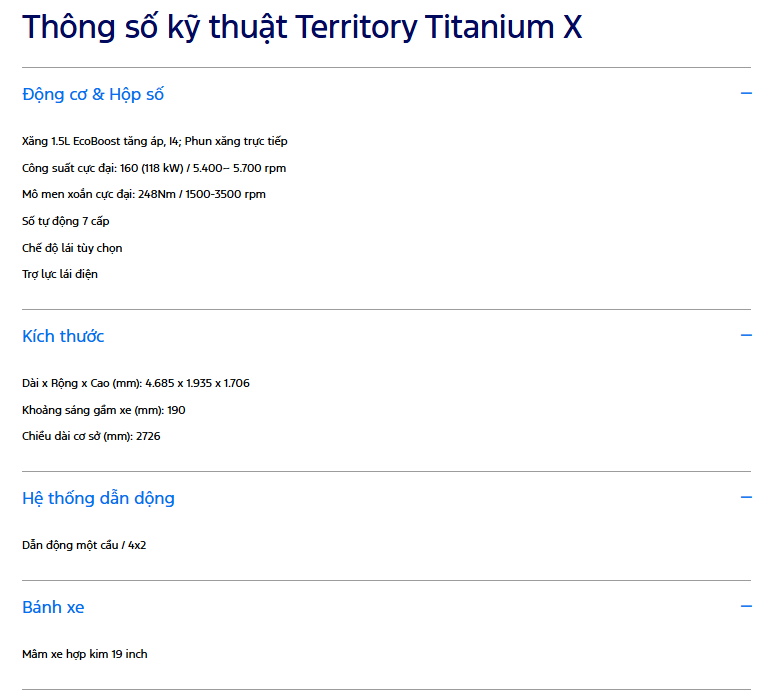This screenshot has width=769, height=698.
Task: Toggle the Động cơ & Hộp số heading
Action: (93, 94)
